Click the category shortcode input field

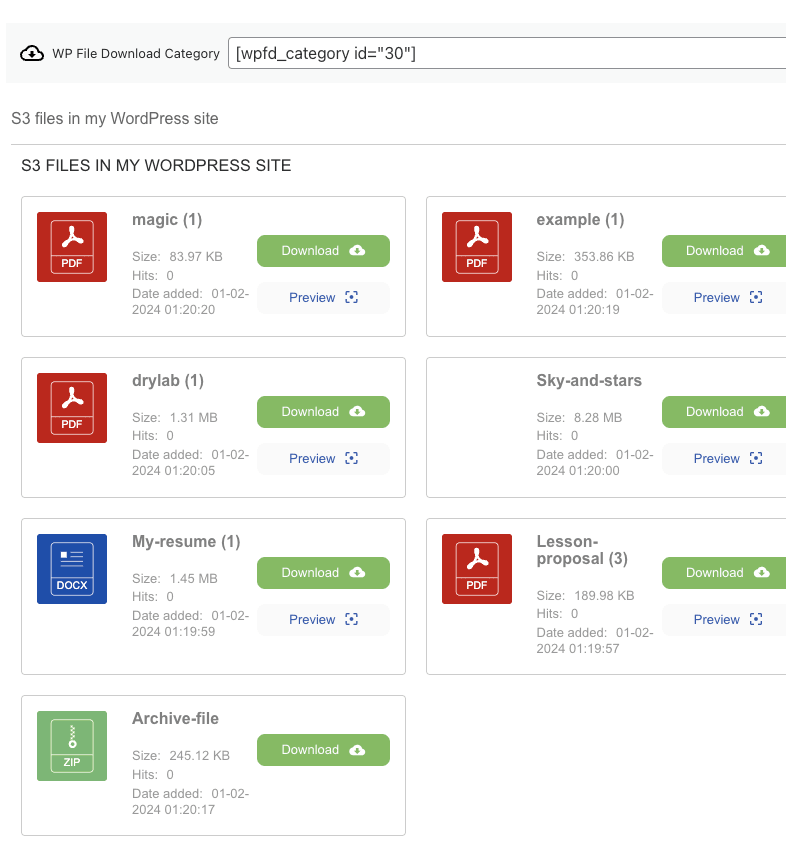coord(506,53)
